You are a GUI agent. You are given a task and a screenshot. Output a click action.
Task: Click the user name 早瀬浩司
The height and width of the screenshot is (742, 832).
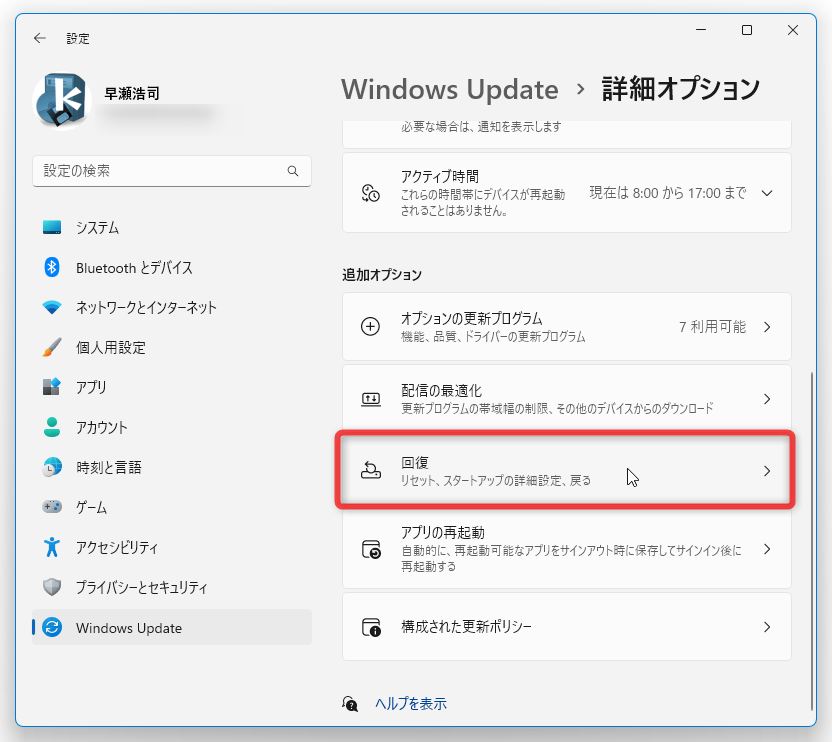[132, 93]
